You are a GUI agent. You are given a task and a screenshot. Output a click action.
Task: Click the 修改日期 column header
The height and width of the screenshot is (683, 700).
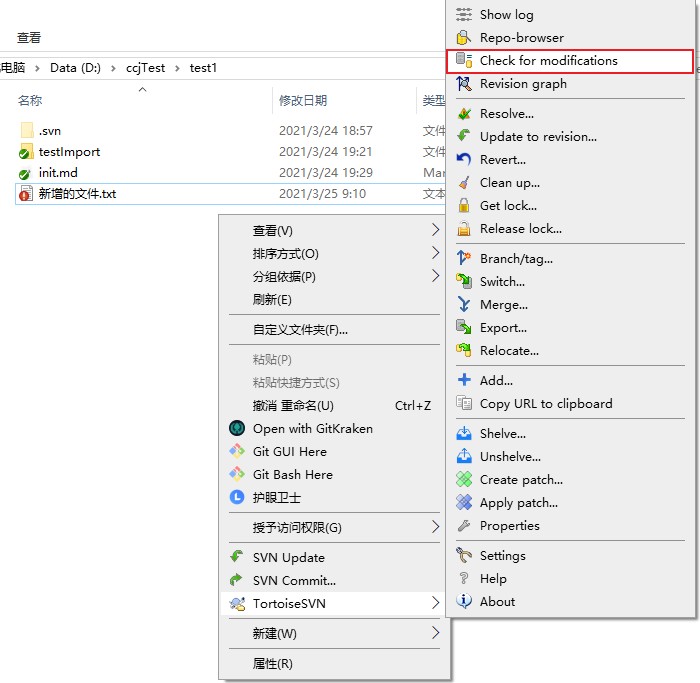(303, 101)
